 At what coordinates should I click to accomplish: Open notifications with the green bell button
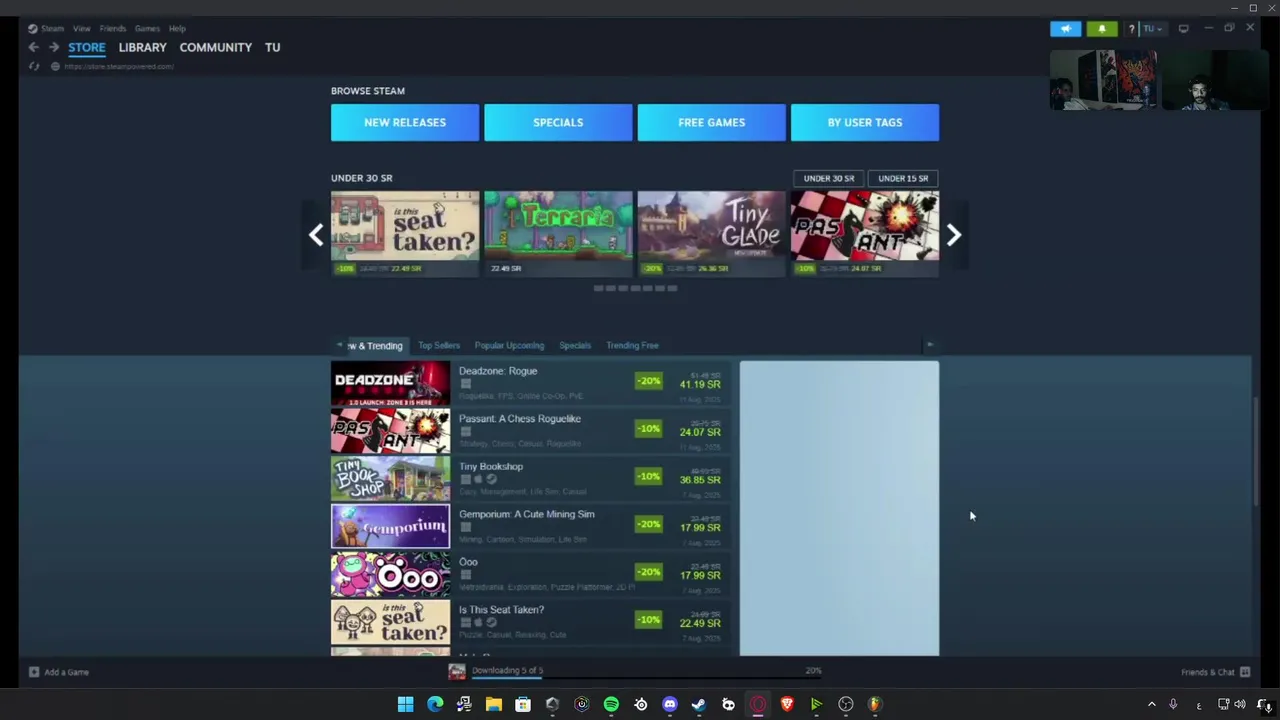coord(1102,28)
